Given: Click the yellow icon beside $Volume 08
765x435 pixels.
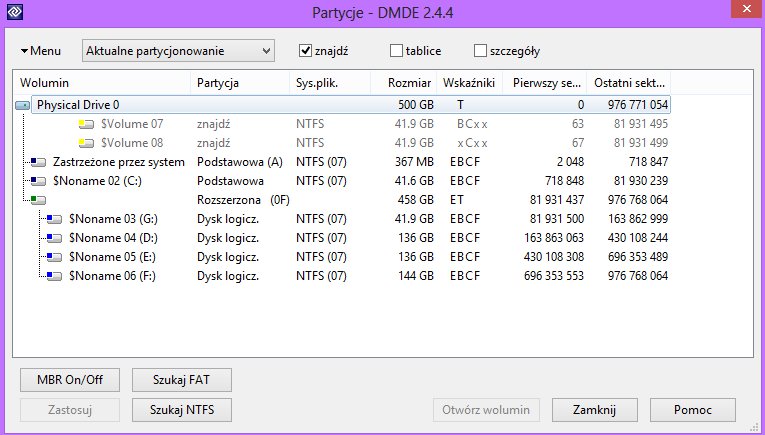Looking at the screenshot, I should click(86, 143).
